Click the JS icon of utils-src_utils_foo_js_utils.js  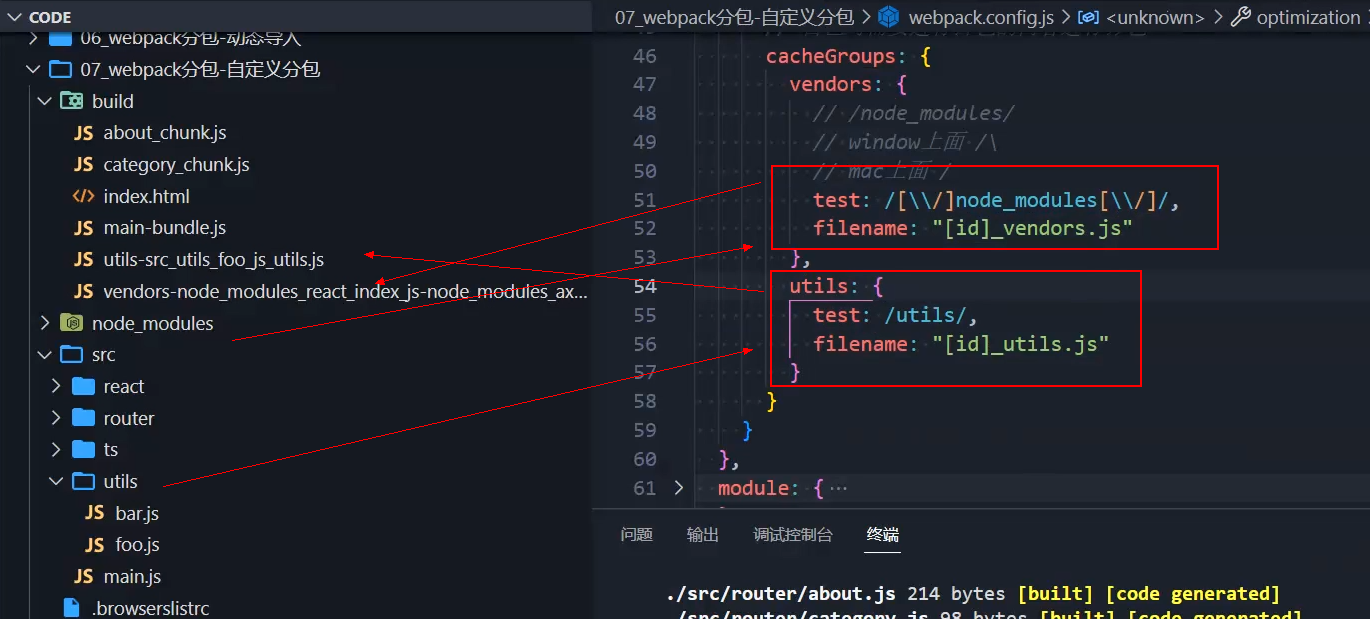click(x=84, y=260)
